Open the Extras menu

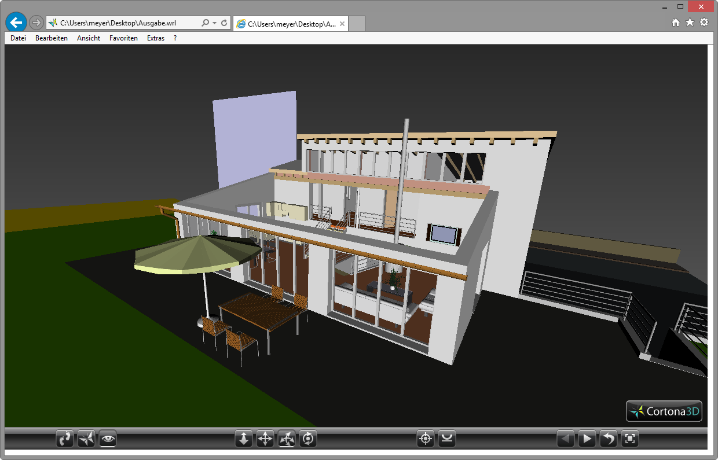(156, 38)
